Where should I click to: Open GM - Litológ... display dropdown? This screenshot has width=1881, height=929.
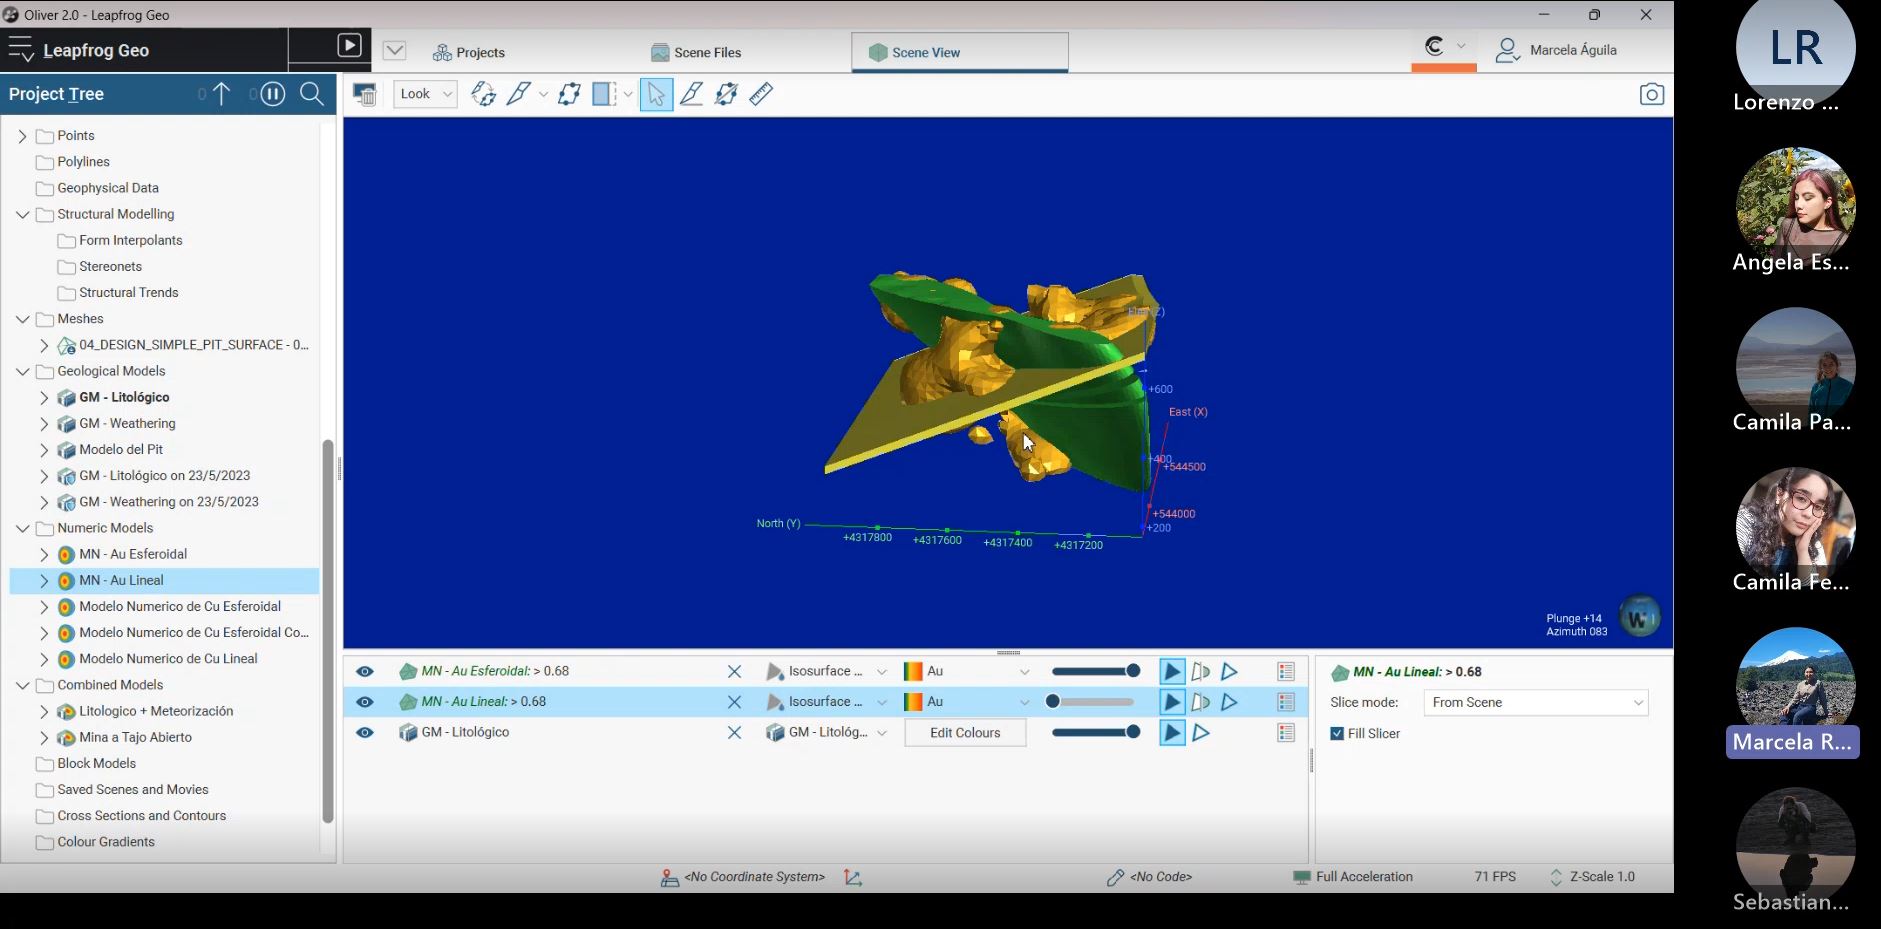point(827,733)
